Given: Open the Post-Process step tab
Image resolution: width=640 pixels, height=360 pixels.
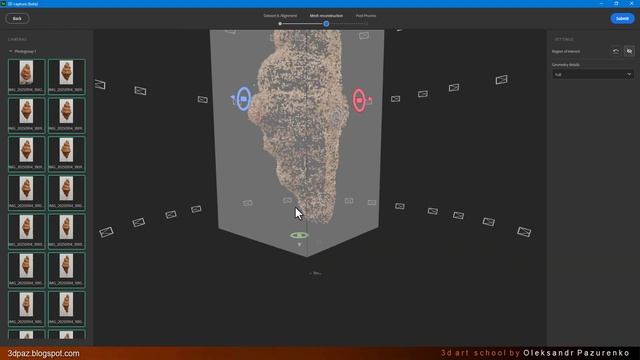Looking at the screenshot, I should click(x=366, y=16).
